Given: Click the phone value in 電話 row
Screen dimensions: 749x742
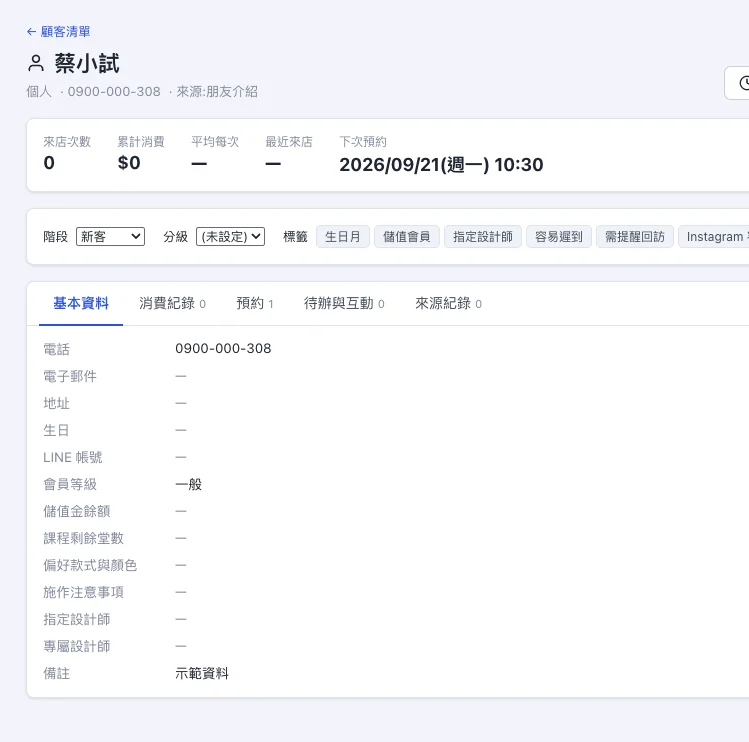Looking at the screenshot, I should 223,348.
